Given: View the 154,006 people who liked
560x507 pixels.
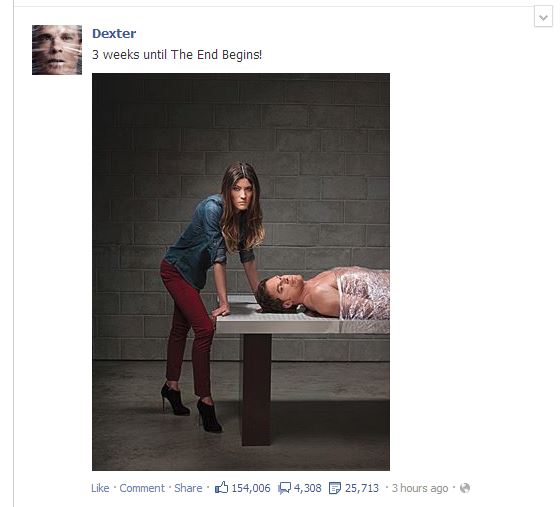Looking at the screenshot, I should [x=251, y=488].
